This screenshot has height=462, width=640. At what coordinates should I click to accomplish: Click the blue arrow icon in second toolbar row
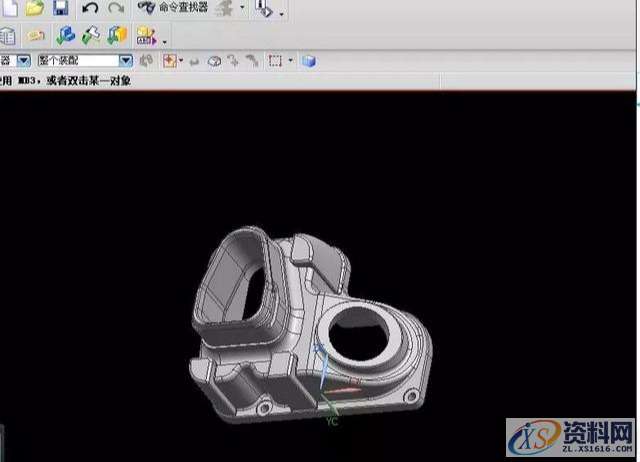tap(65, 36)
